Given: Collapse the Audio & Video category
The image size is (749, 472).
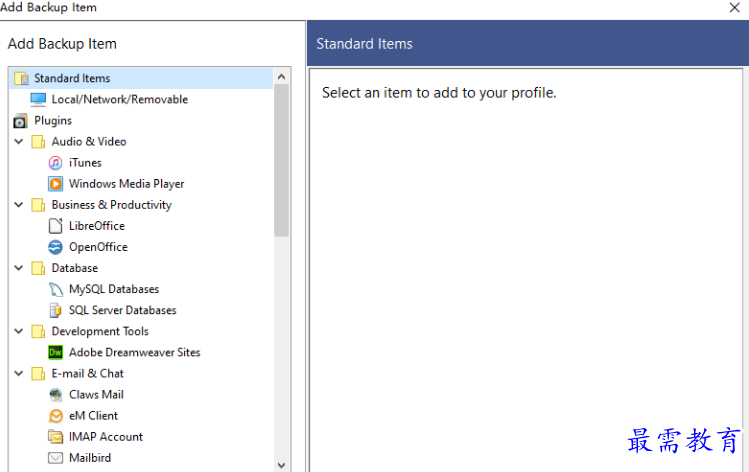Looking at the screenshot, I should tap(19, 141).
